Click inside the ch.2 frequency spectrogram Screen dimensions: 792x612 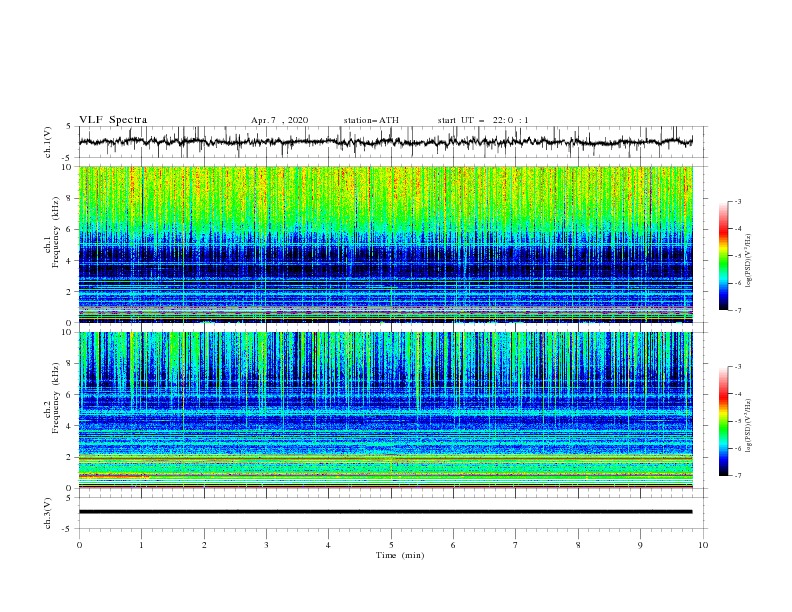coord(385,410)
